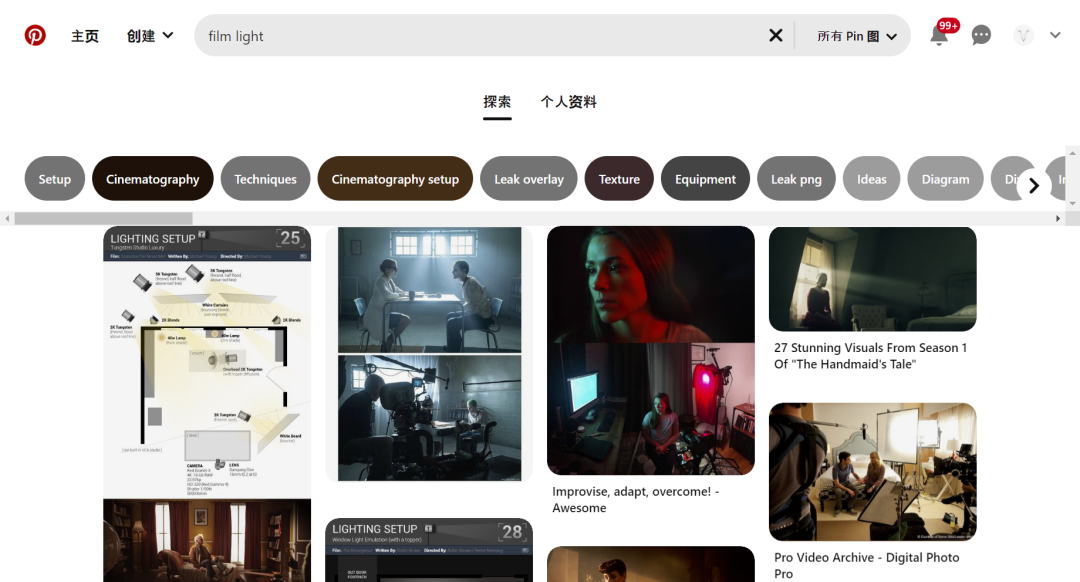The width and height of the screenshot is (1080, 582).
Task: Select the Diagram filter chip
Action: (x=946, y=179)
